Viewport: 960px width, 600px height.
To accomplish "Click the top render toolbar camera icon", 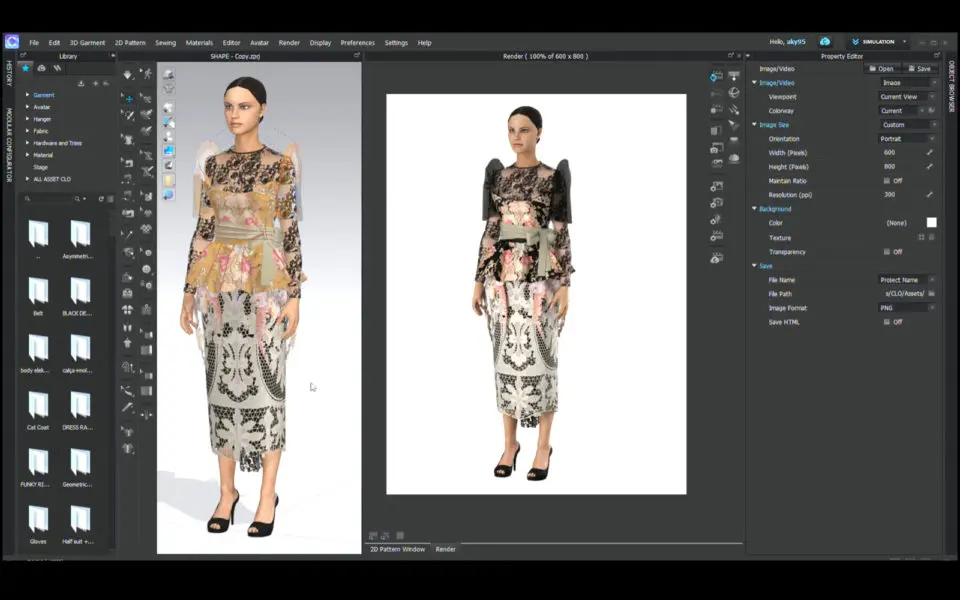I will click(716, 76).
